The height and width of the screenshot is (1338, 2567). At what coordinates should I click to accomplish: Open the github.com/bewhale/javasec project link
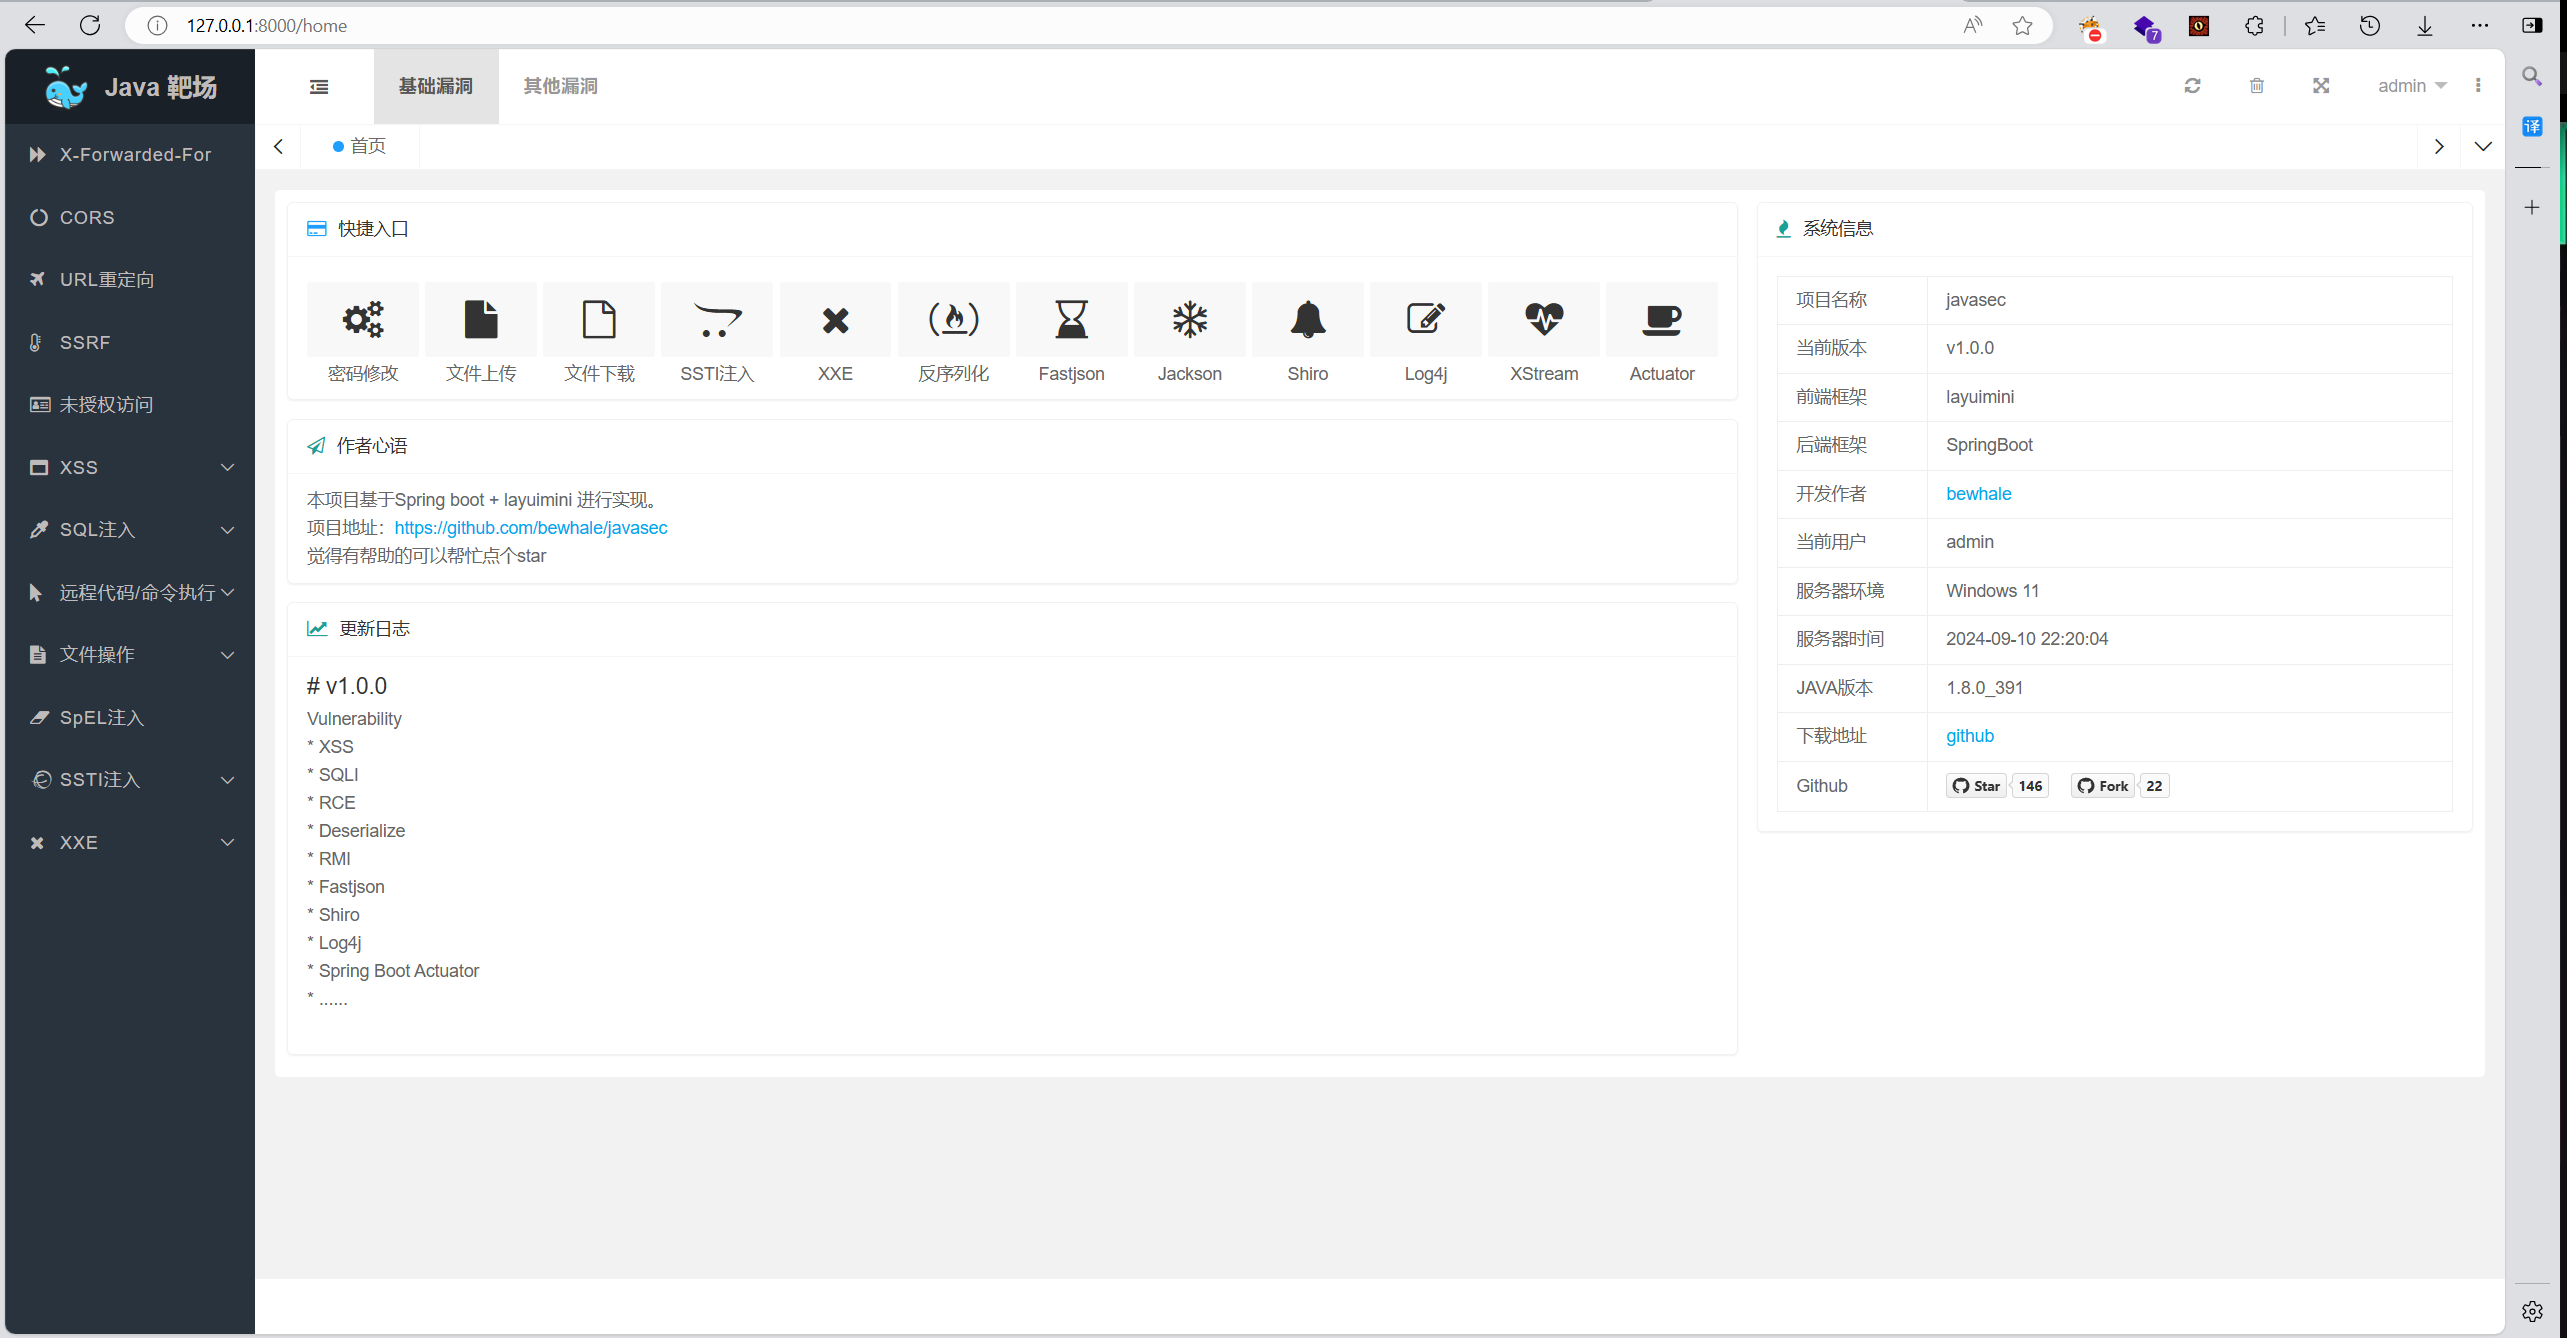tap(530, 528)
